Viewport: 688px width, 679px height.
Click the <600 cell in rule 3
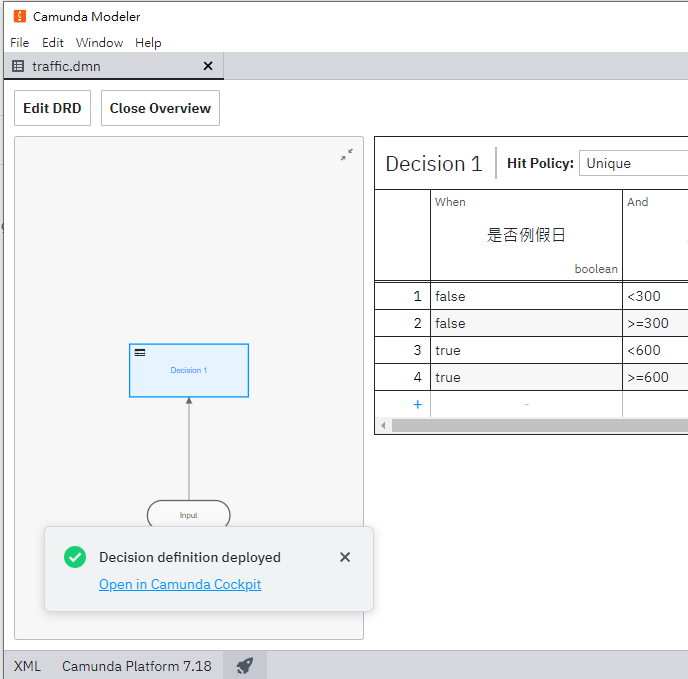click(656, 350)
